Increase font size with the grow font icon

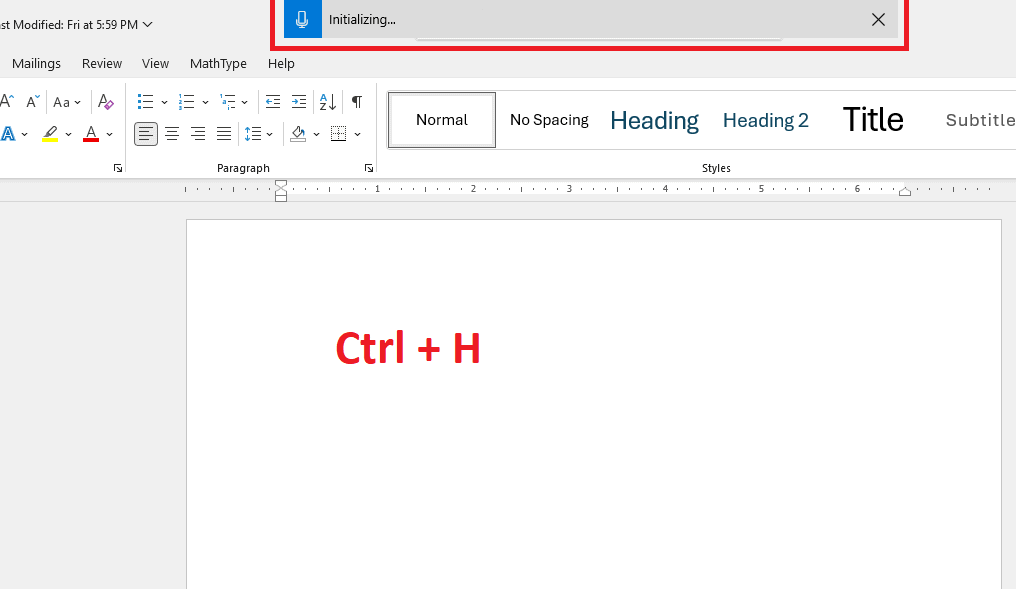(x=7, y=101)
